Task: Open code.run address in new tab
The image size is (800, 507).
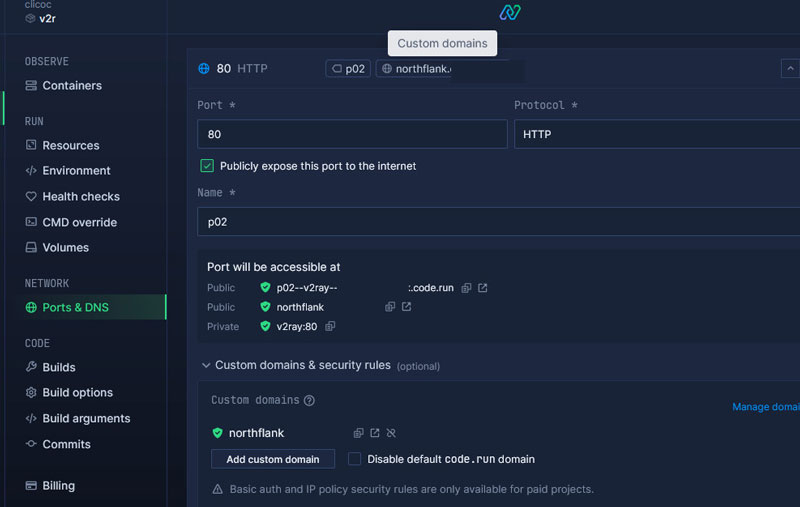Action: [x=482, y=288]
